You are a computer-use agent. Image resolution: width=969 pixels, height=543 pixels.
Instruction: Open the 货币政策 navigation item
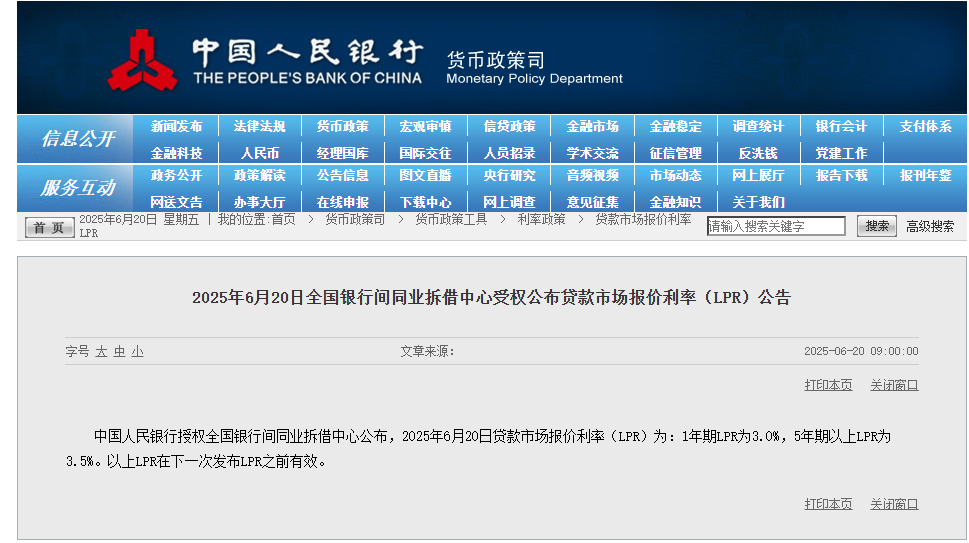pyautogui.click(x=342, y=127)
